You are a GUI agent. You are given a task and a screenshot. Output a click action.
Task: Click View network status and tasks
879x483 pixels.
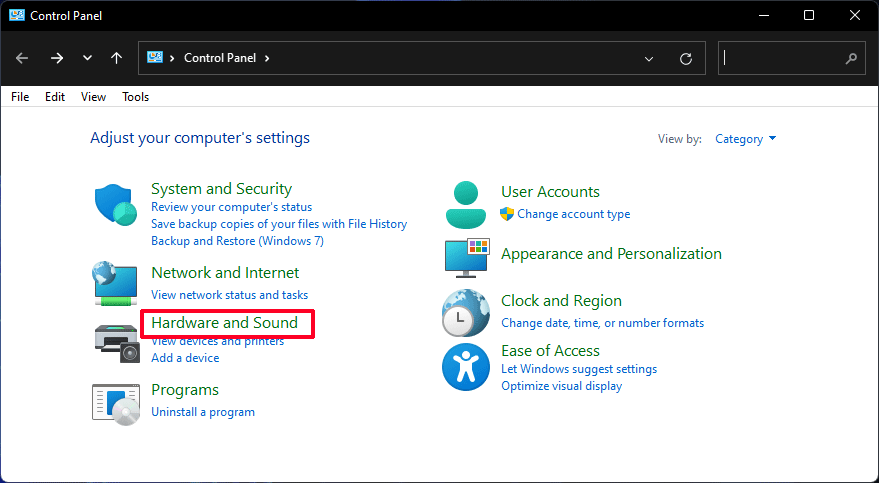230,295
